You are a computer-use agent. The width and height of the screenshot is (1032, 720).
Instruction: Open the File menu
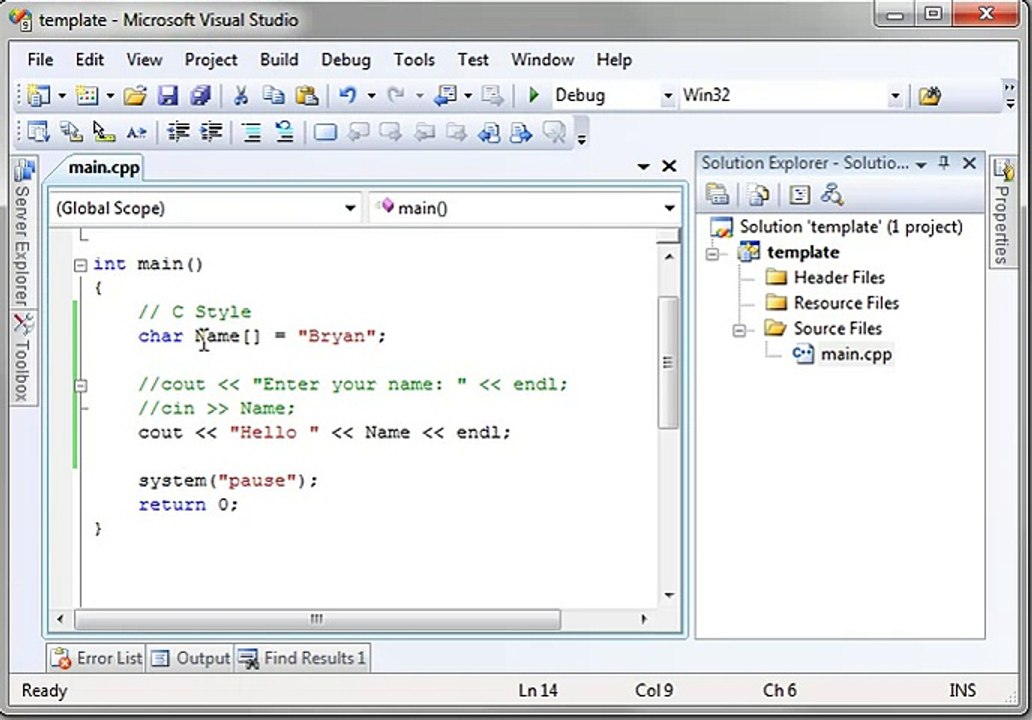click(x=40, y=60)
